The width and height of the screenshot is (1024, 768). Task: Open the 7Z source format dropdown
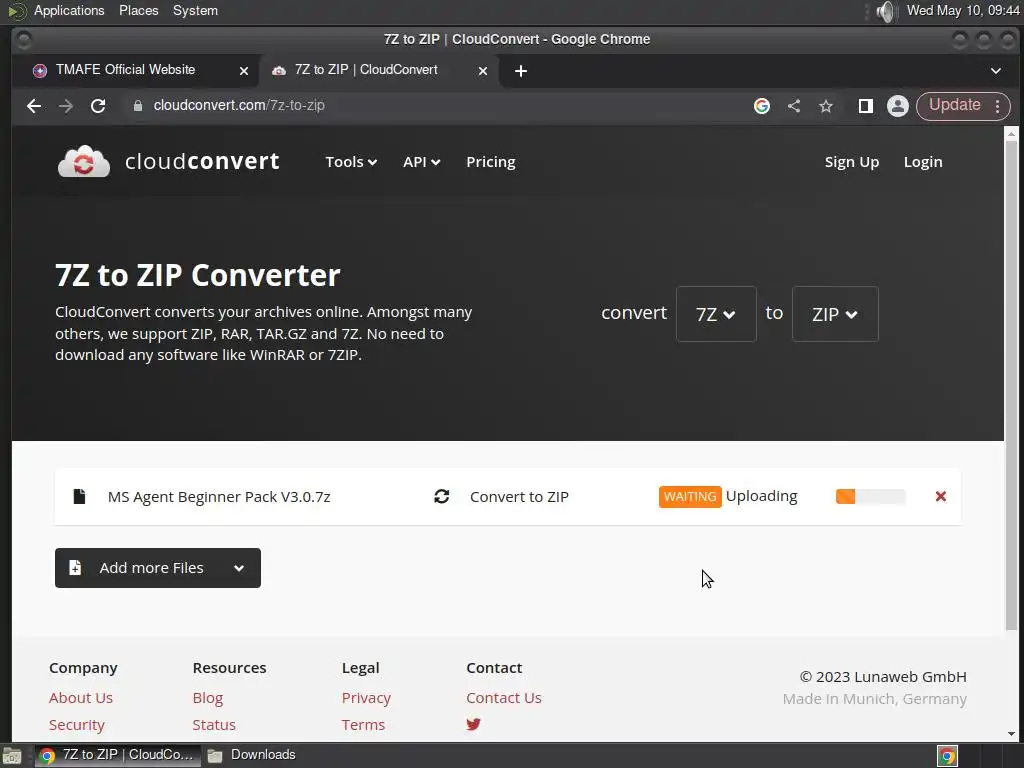(x=716, y=314)
